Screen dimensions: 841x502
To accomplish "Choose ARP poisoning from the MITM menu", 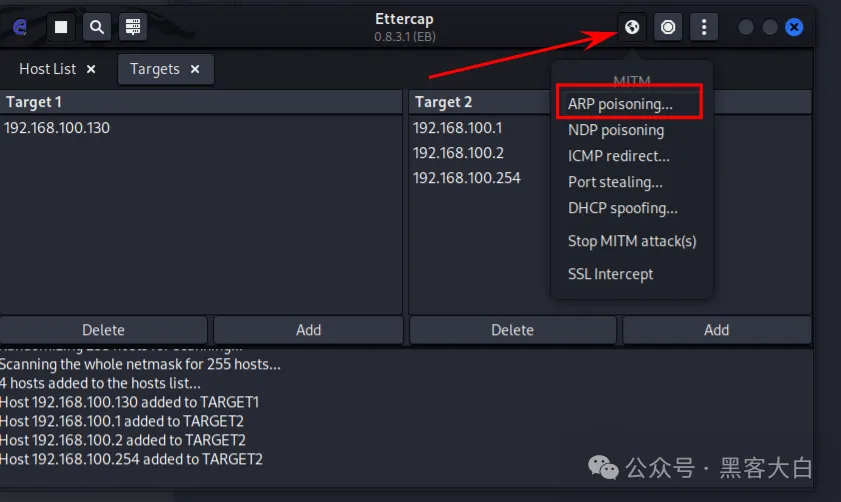I will 620,104.
